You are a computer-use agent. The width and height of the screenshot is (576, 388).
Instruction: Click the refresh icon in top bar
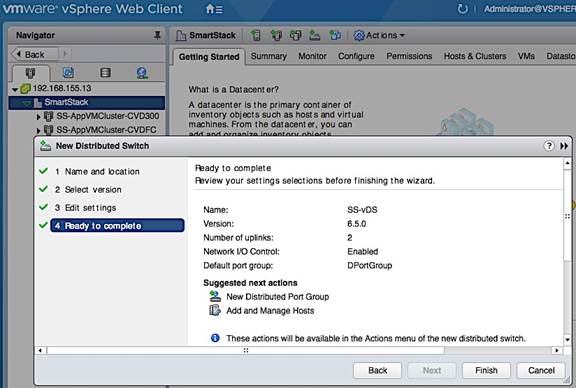tap(462, 8)
